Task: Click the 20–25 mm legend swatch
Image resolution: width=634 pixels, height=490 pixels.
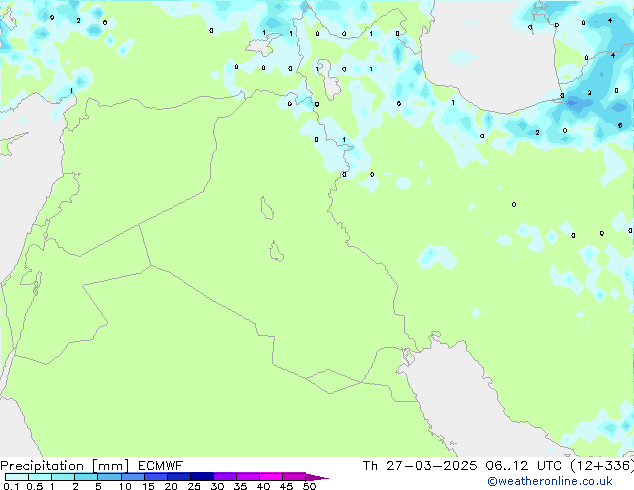Action: point(179,477)
